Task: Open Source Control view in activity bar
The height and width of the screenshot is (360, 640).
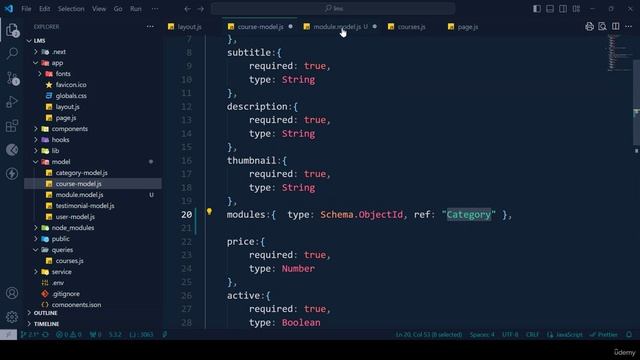Action: pyautogui.click(x=12, y=78)
